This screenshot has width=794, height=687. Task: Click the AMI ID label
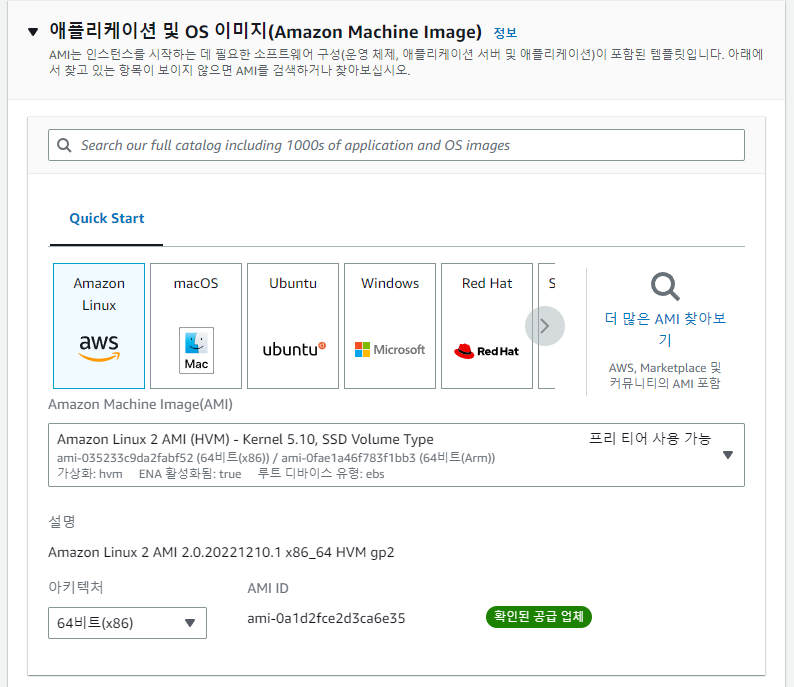268,588
